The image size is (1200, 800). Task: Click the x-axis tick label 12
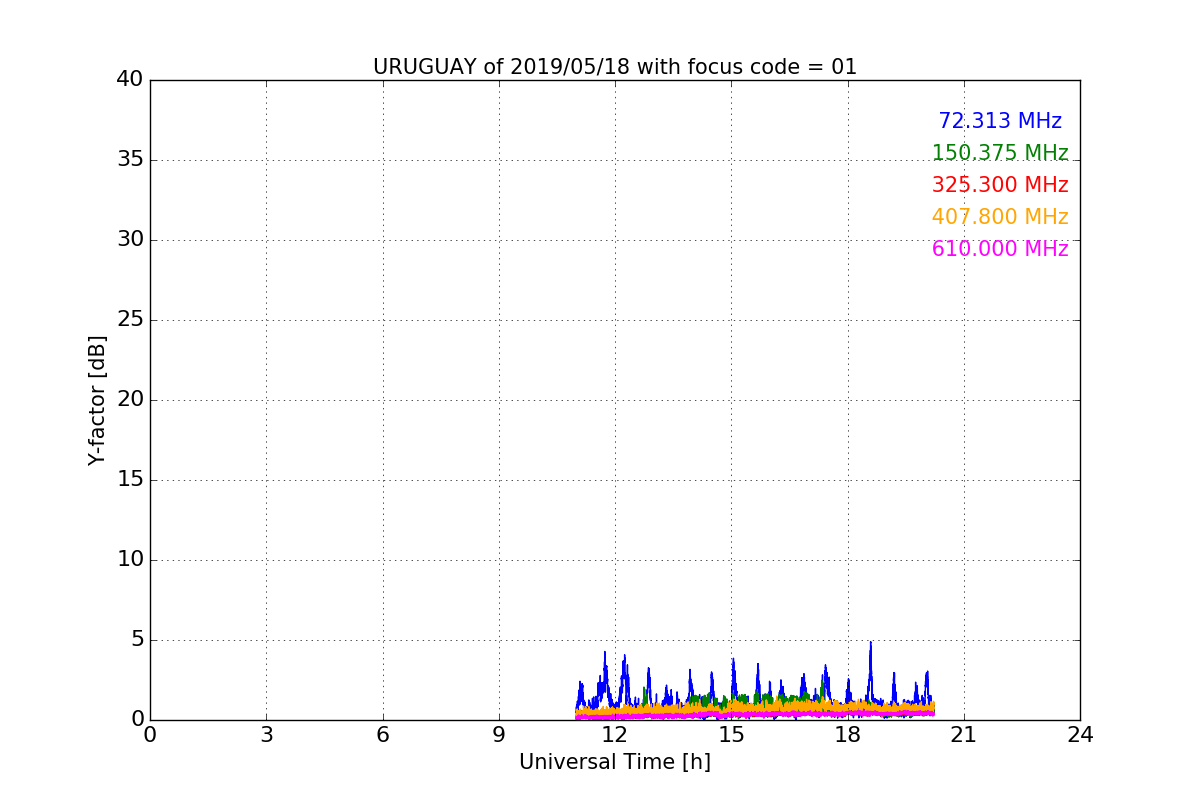pos(615,735)
